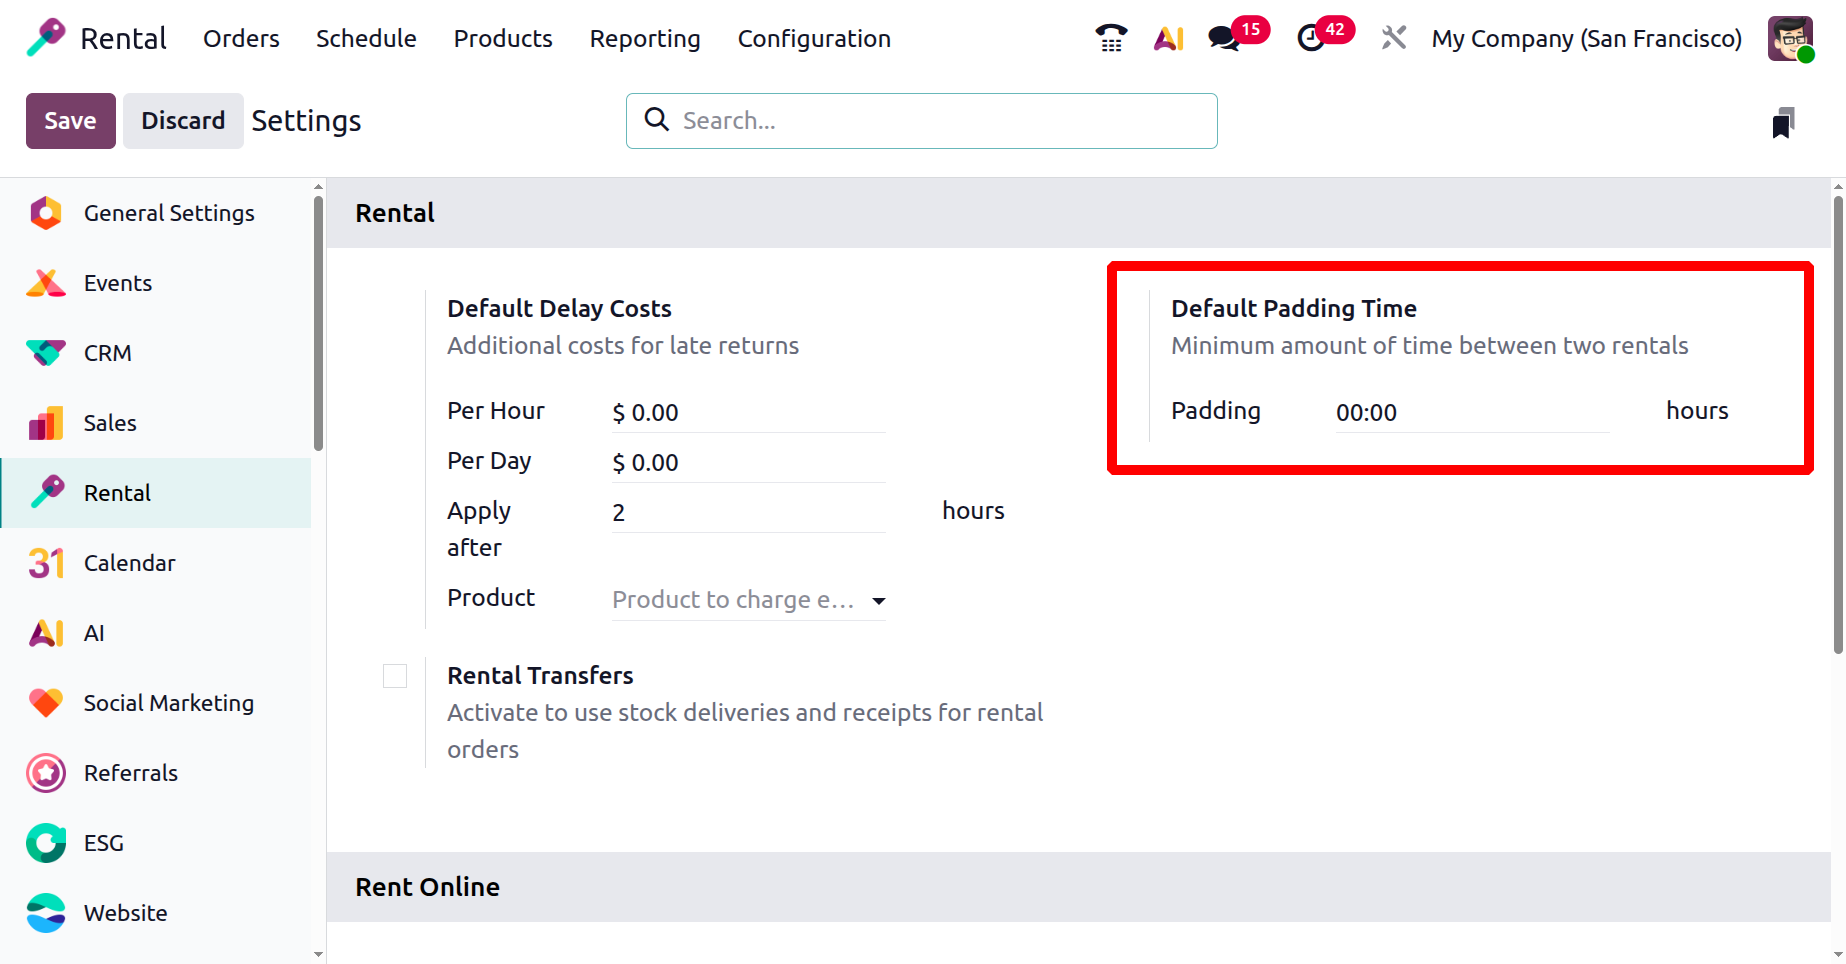This screenshot has height=964, width=1846.
Task: Open the Configuration menu
Action: coord(814,38)
